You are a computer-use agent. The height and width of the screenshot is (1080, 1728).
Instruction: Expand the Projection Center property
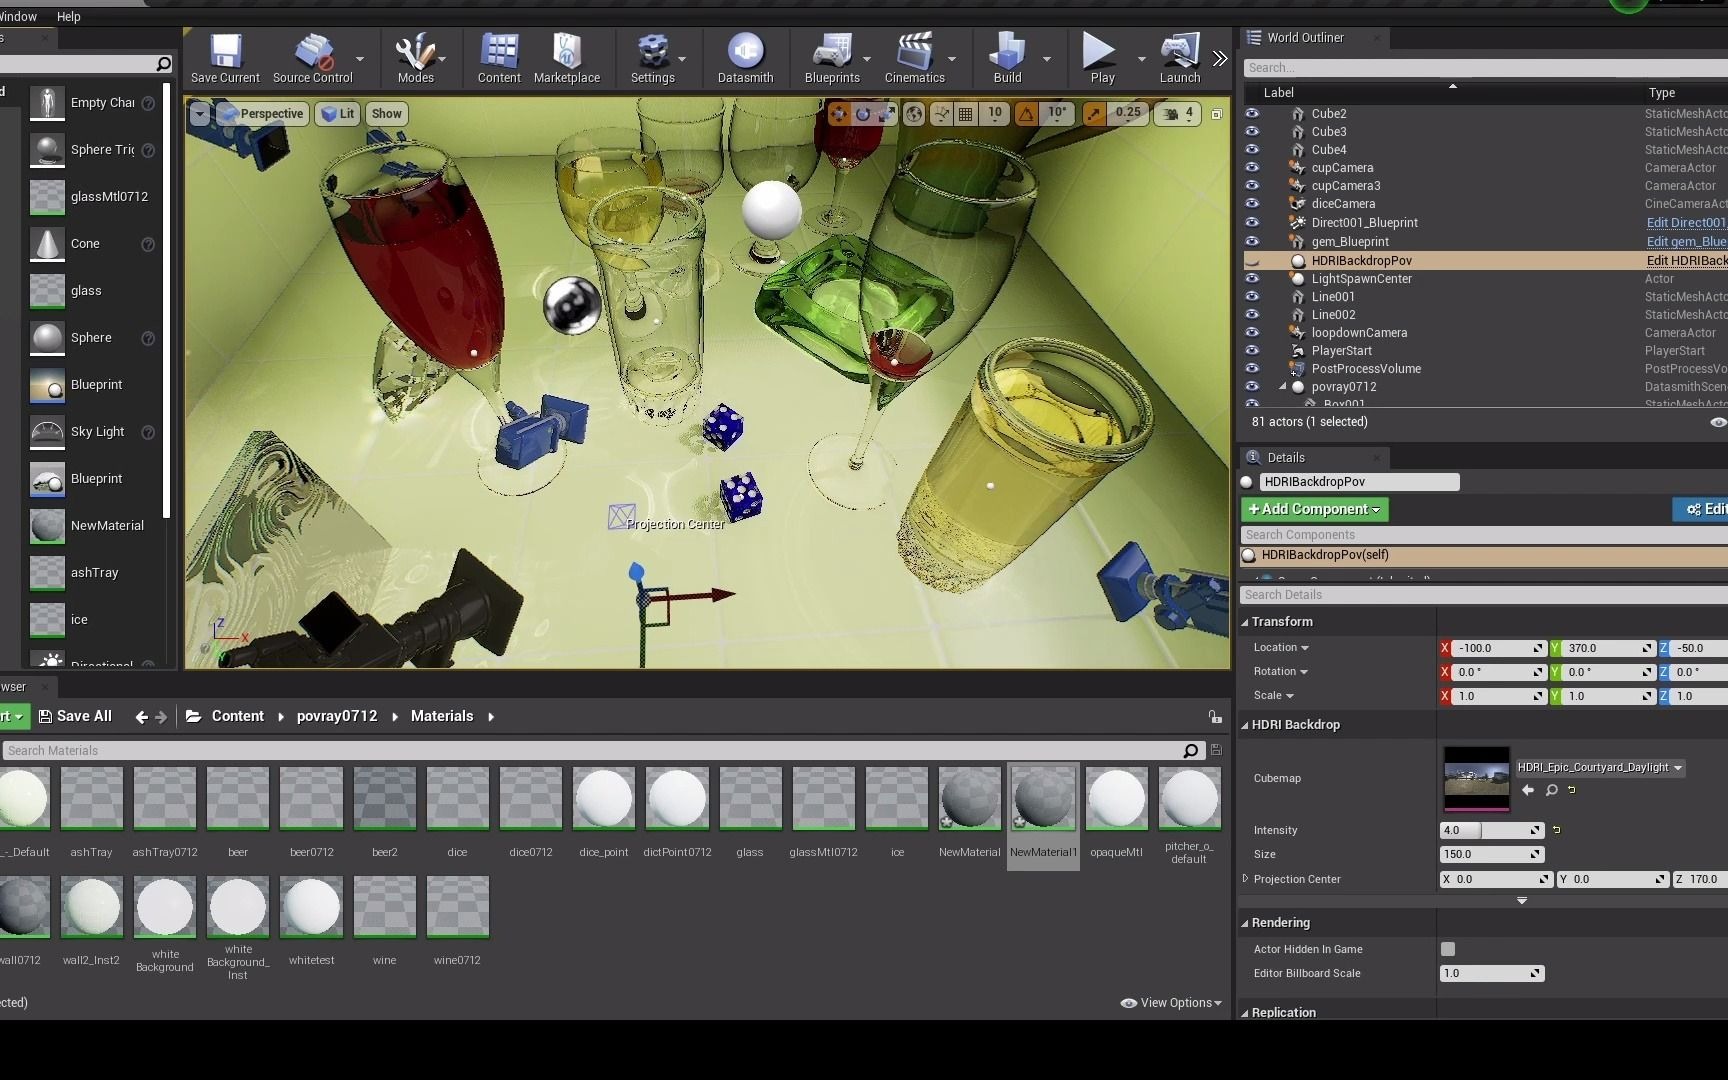click(1246, 879)
